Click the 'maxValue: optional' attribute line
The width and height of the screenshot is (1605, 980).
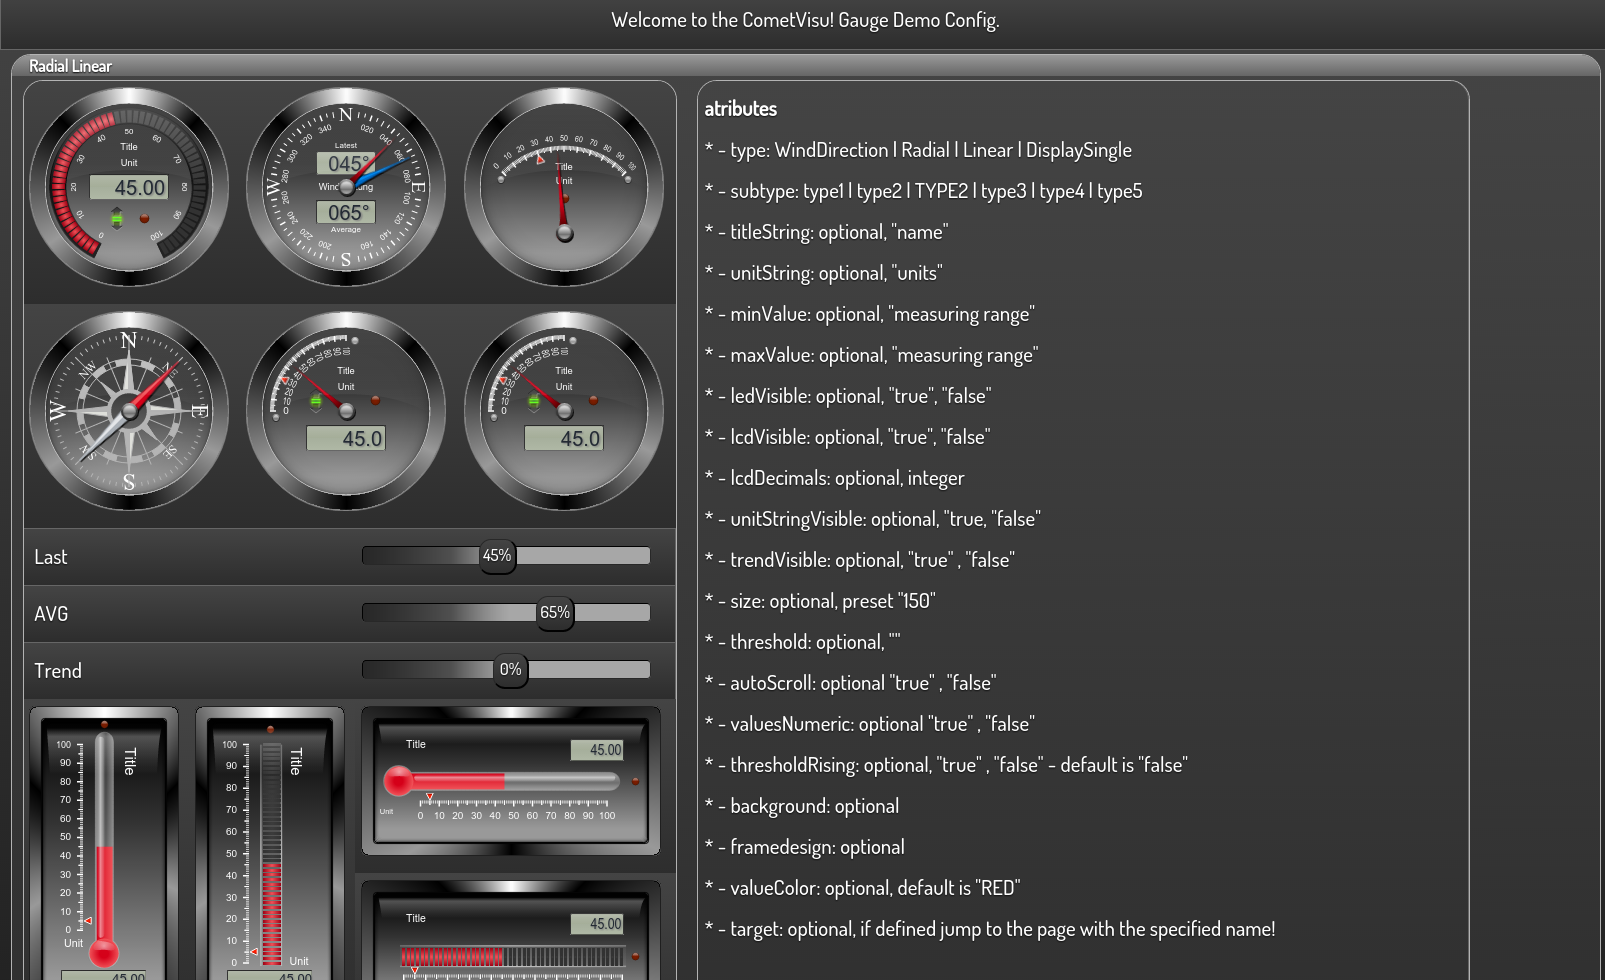[871, 355]
